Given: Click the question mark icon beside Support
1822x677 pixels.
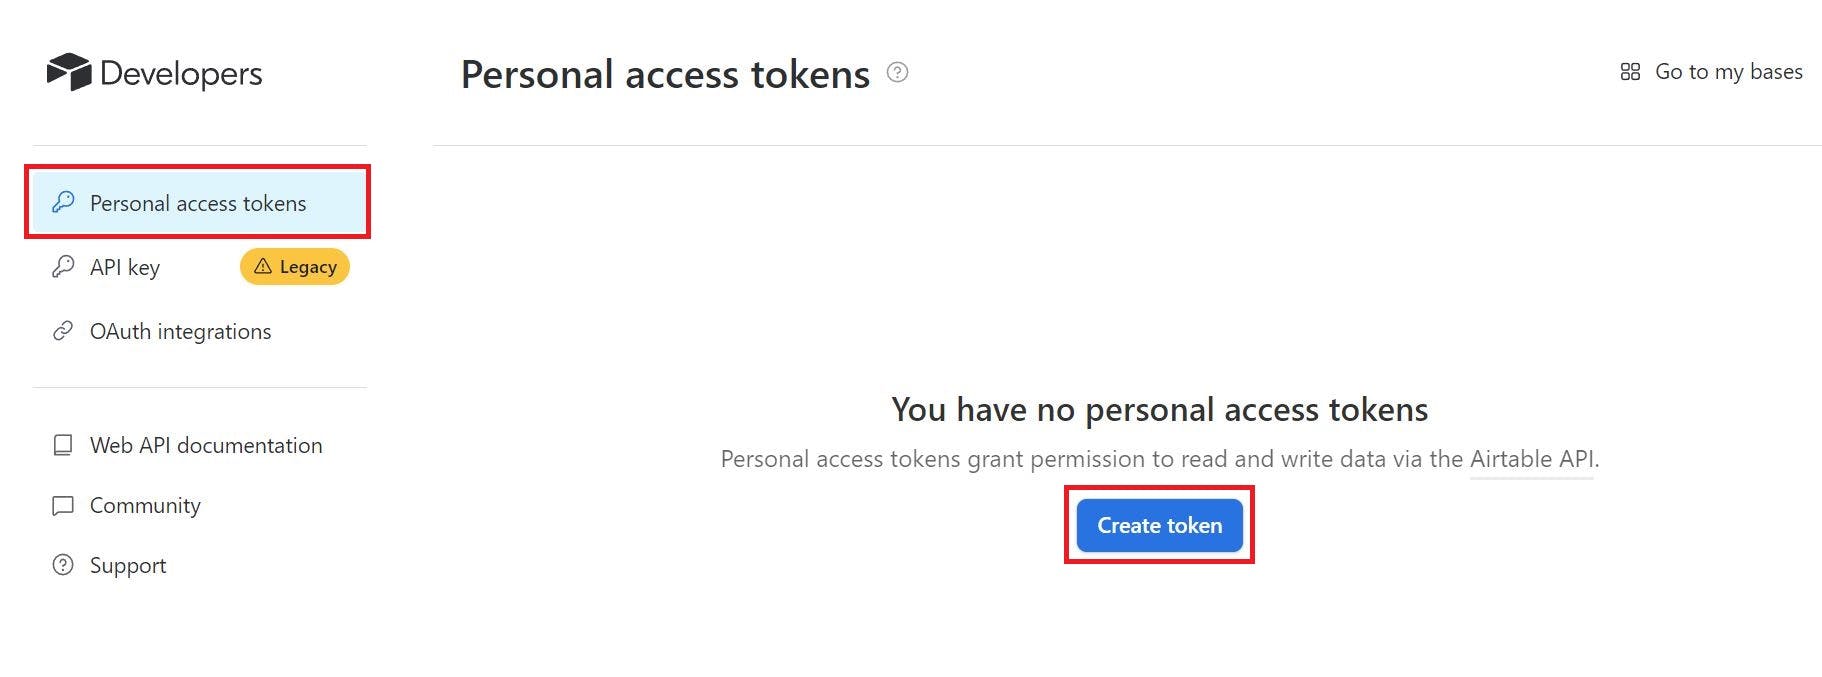Looking at the screenshot, I should pyautogui.click(x=62, y=565).
